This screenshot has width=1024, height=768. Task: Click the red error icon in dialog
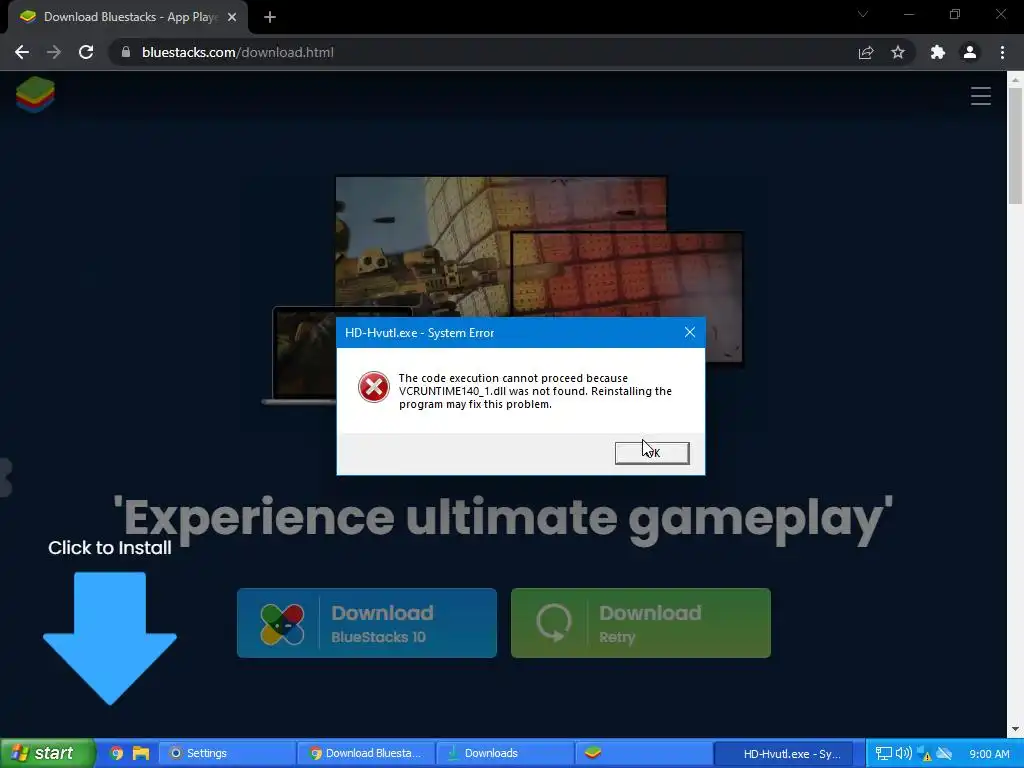[374, 387]
